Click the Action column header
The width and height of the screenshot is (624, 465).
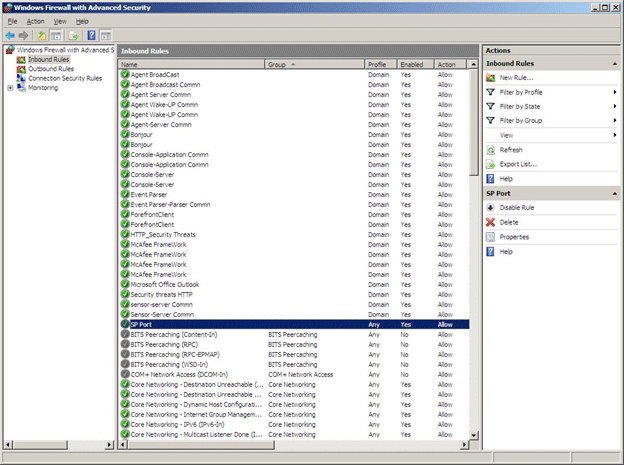450,64
